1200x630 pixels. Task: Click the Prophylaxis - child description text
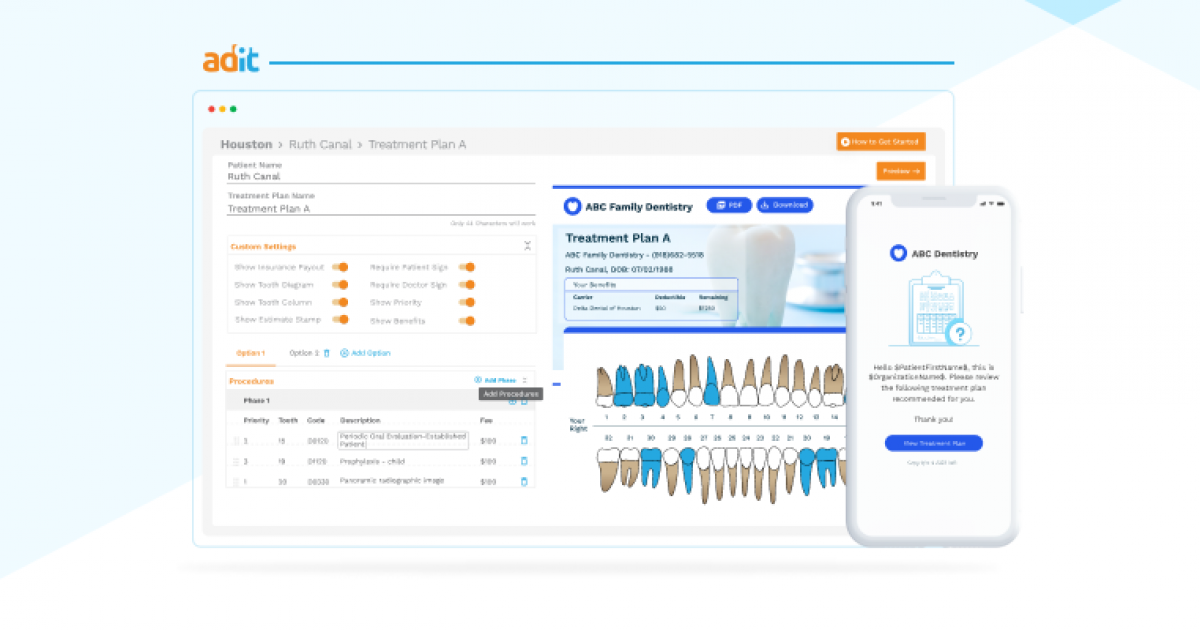pos(373,461)
